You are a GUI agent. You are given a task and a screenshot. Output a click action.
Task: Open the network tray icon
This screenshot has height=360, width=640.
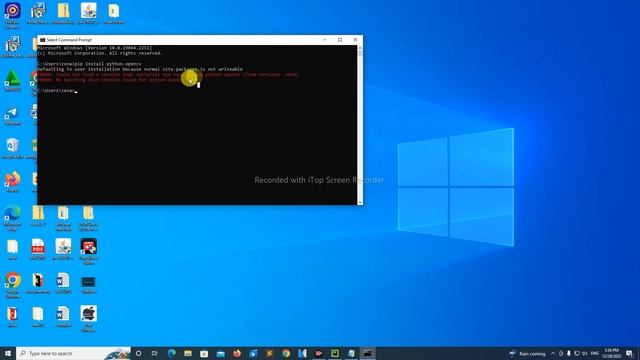point(577,353)
